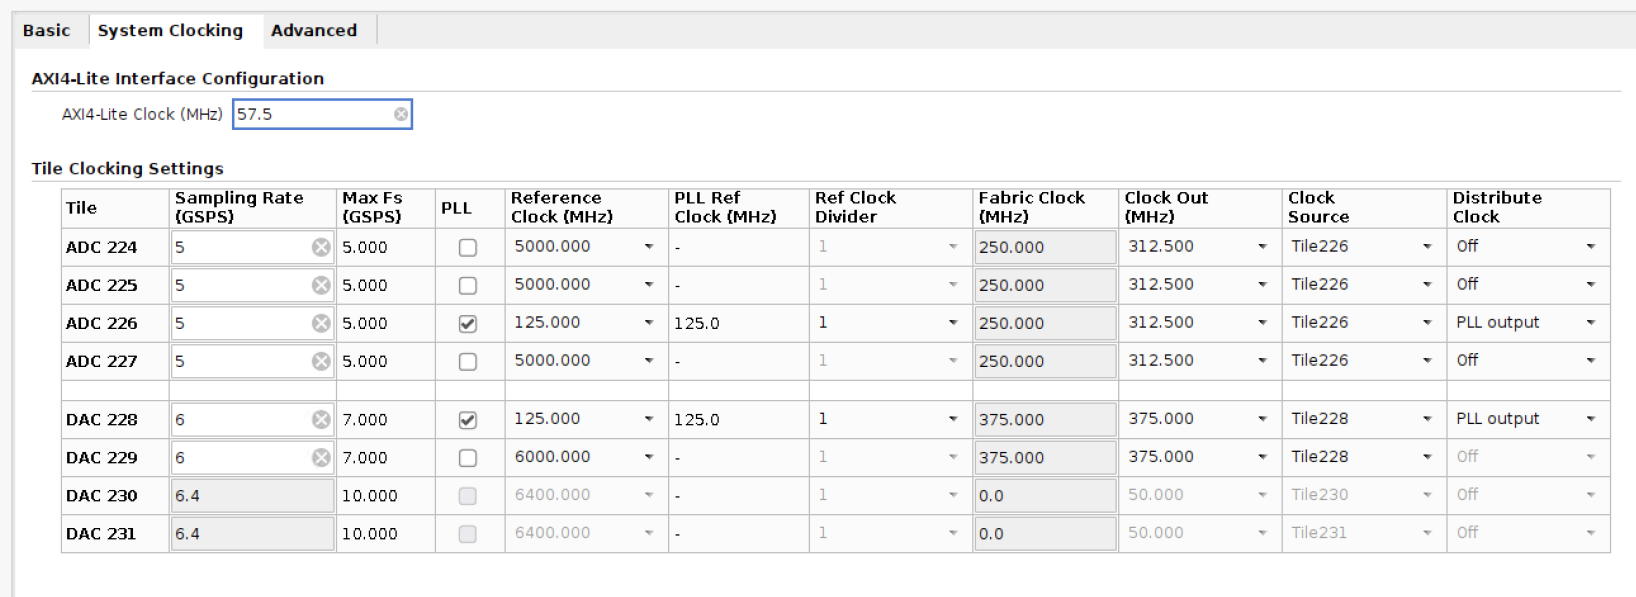Open DAC 228 Clock Source dropdown
Image resolution: width=1636 pixels, height=597 pixels.
[x=1427, y=418]
